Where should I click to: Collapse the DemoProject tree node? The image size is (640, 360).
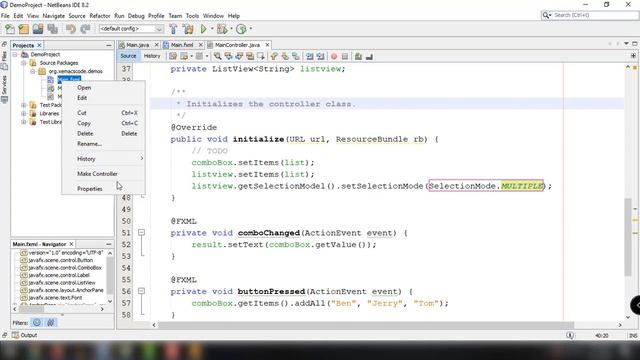pyautogui.click(x=15, y=54)
